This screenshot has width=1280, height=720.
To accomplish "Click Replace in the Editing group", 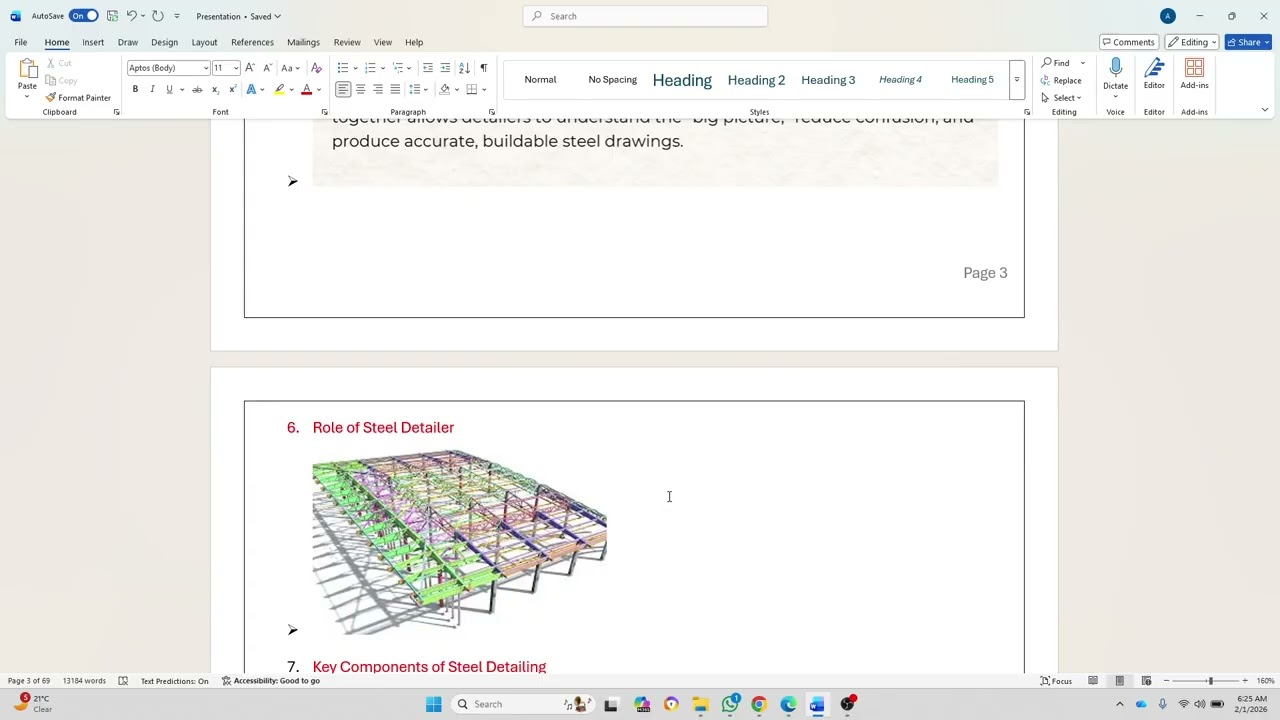I will tap(1061, 80).
